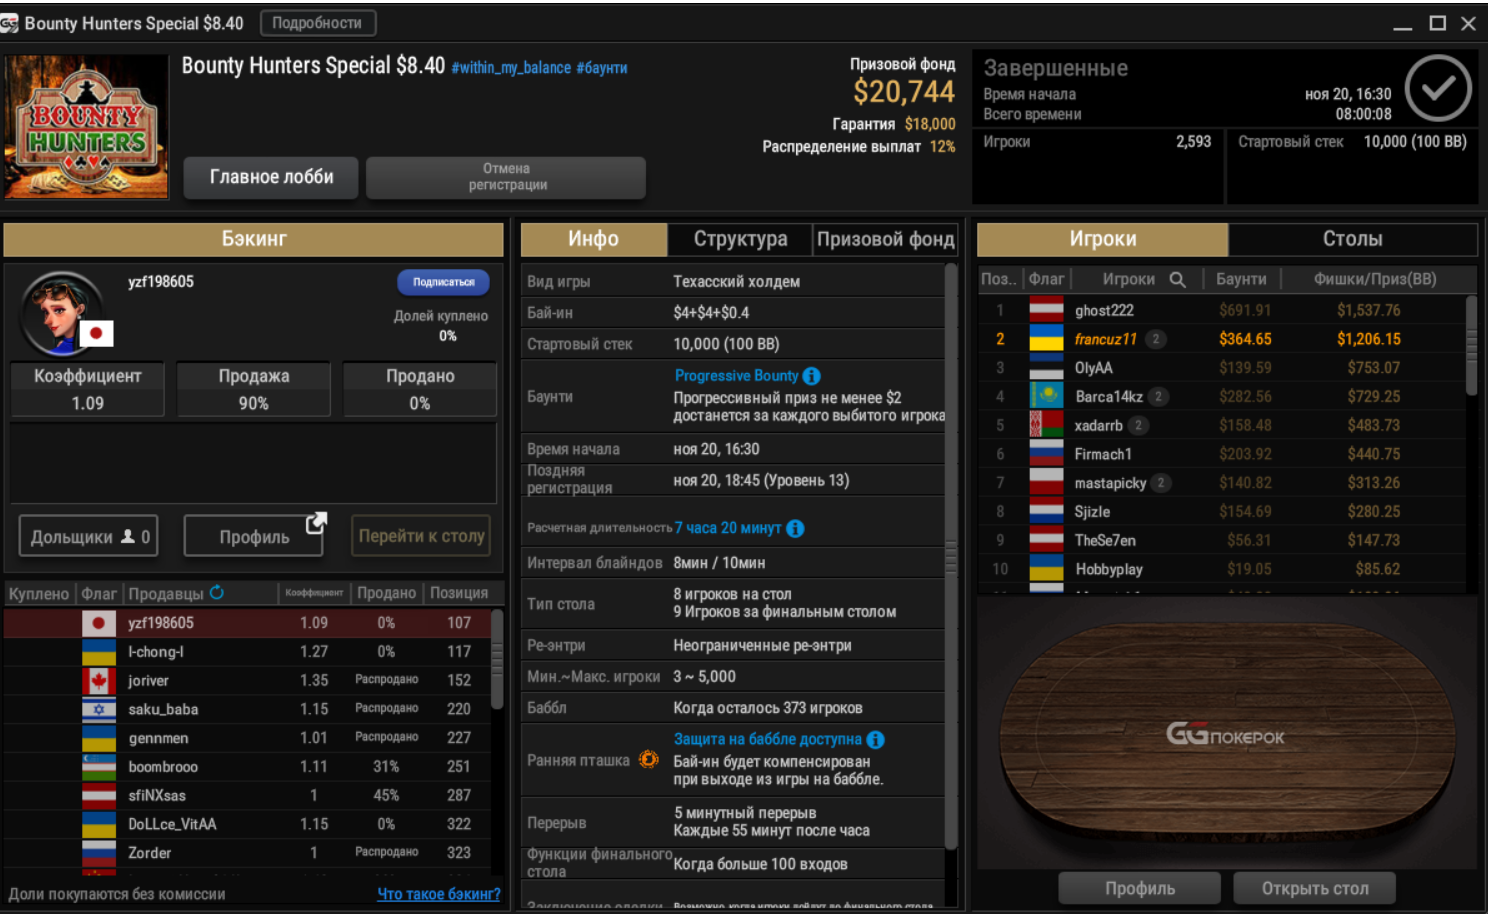Click the re-entry badge next to francuz11
Image resolution: width=1488 pixels, height=914 pixels.
coord(1155,339)
